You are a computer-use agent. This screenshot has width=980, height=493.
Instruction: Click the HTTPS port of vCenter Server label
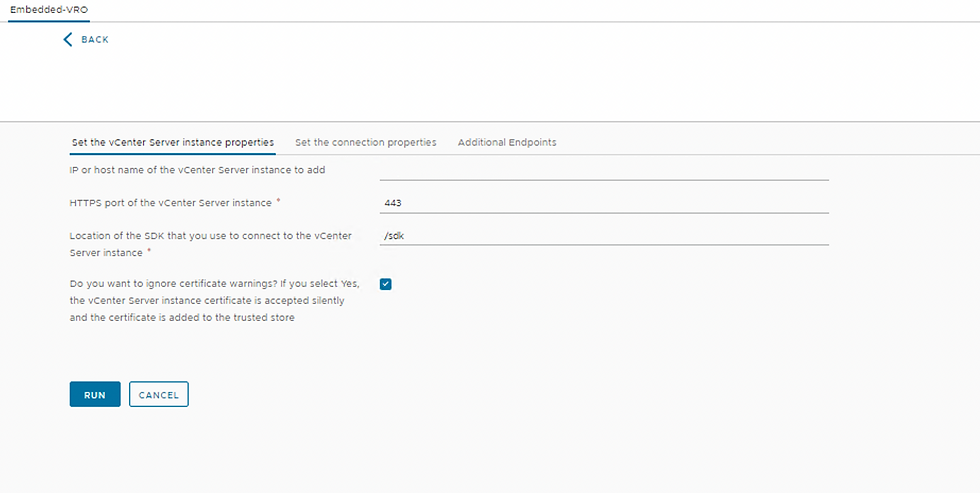171,203
